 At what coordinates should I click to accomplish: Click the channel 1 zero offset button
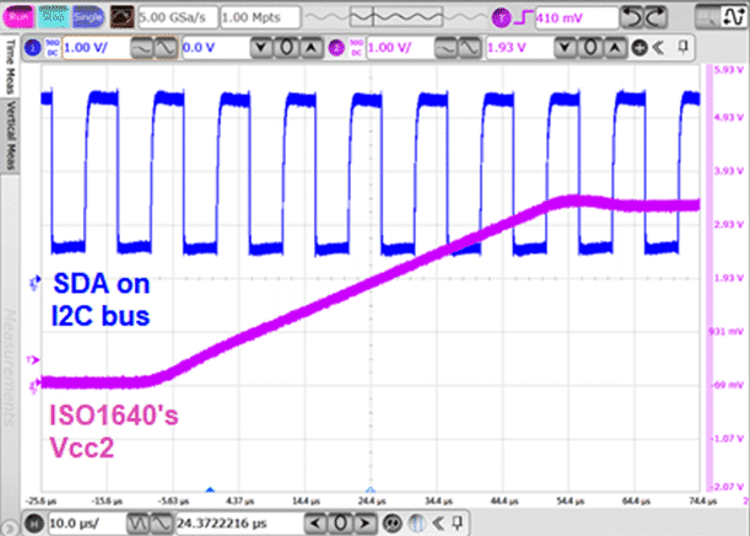(x=286, y=47)
